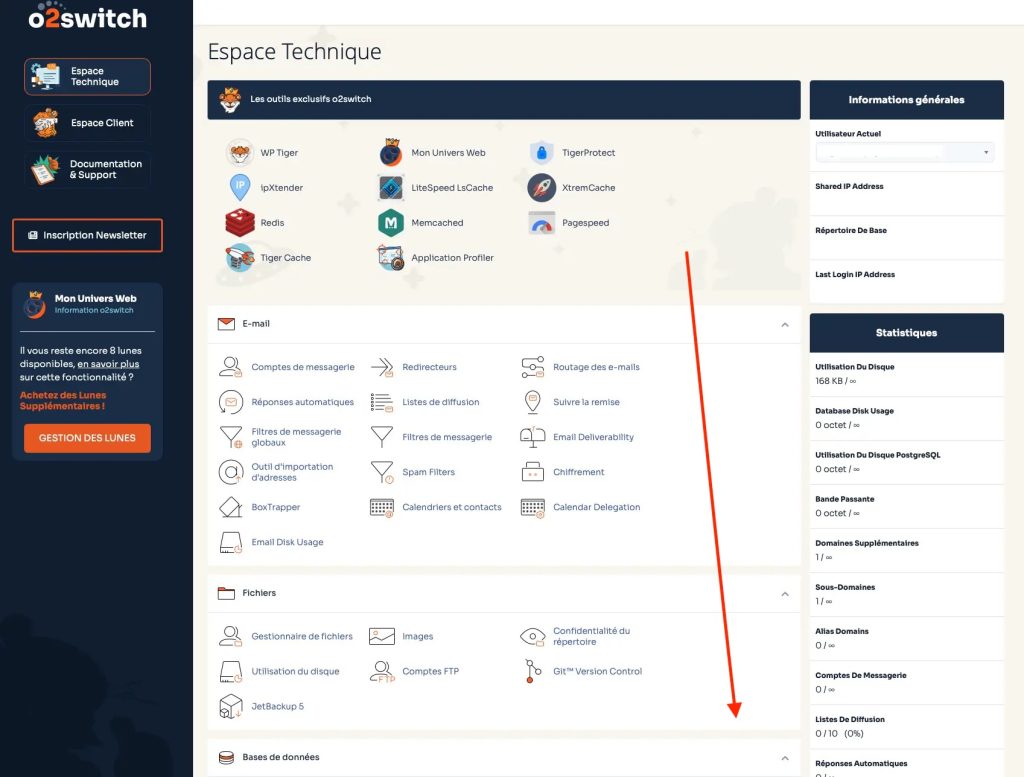Viewport: 1024px width, 777px height.
Task: Click the Inscription Newsletter button
Action: click(88, 235)
